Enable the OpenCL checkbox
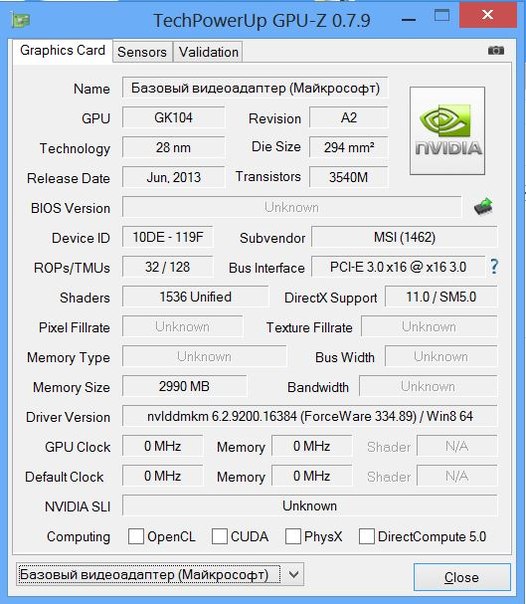The height and width of the screenshot is (604, 526). click(x=136, y=536)
